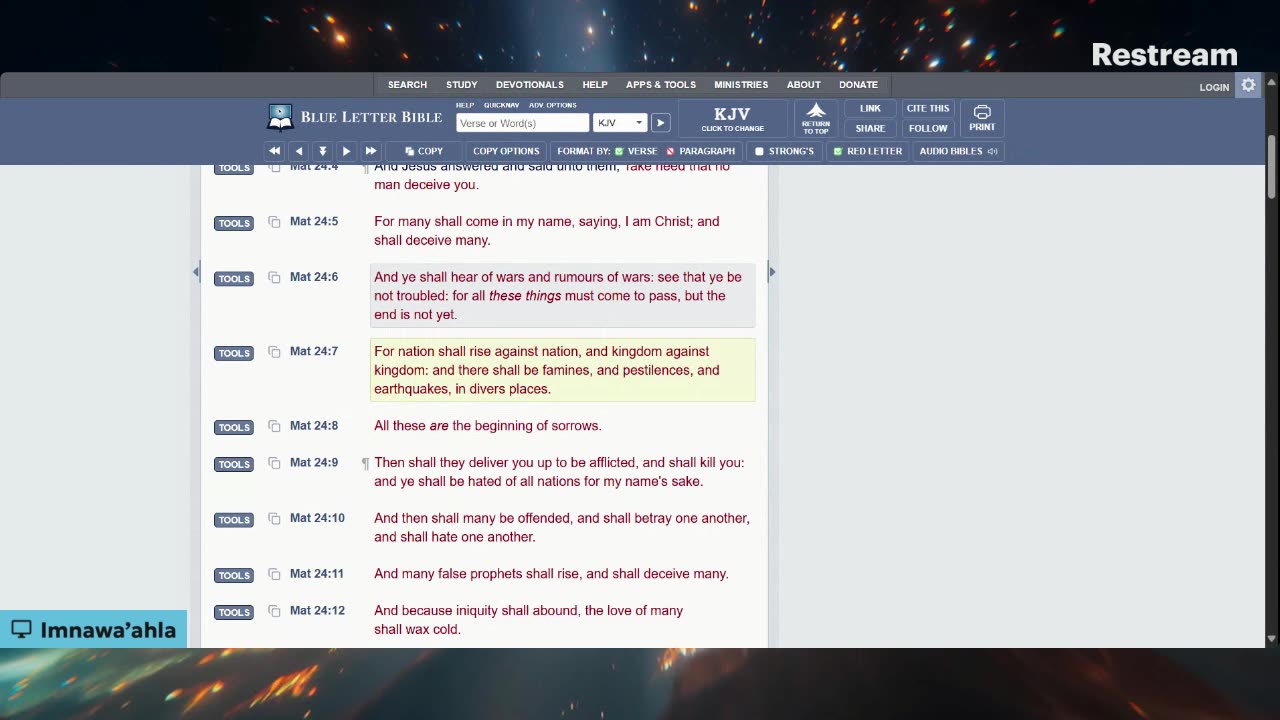Viewport: 1280px width, 720px height.
Task: Click the Audio Bibles speaker button
Action: [958, 151]
